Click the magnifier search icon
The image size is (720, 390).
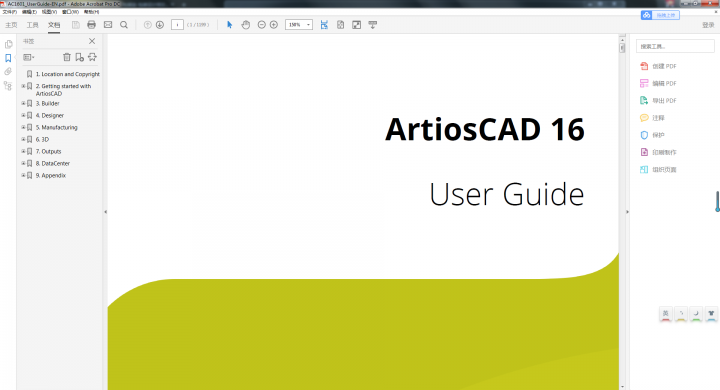coord(124,25)
